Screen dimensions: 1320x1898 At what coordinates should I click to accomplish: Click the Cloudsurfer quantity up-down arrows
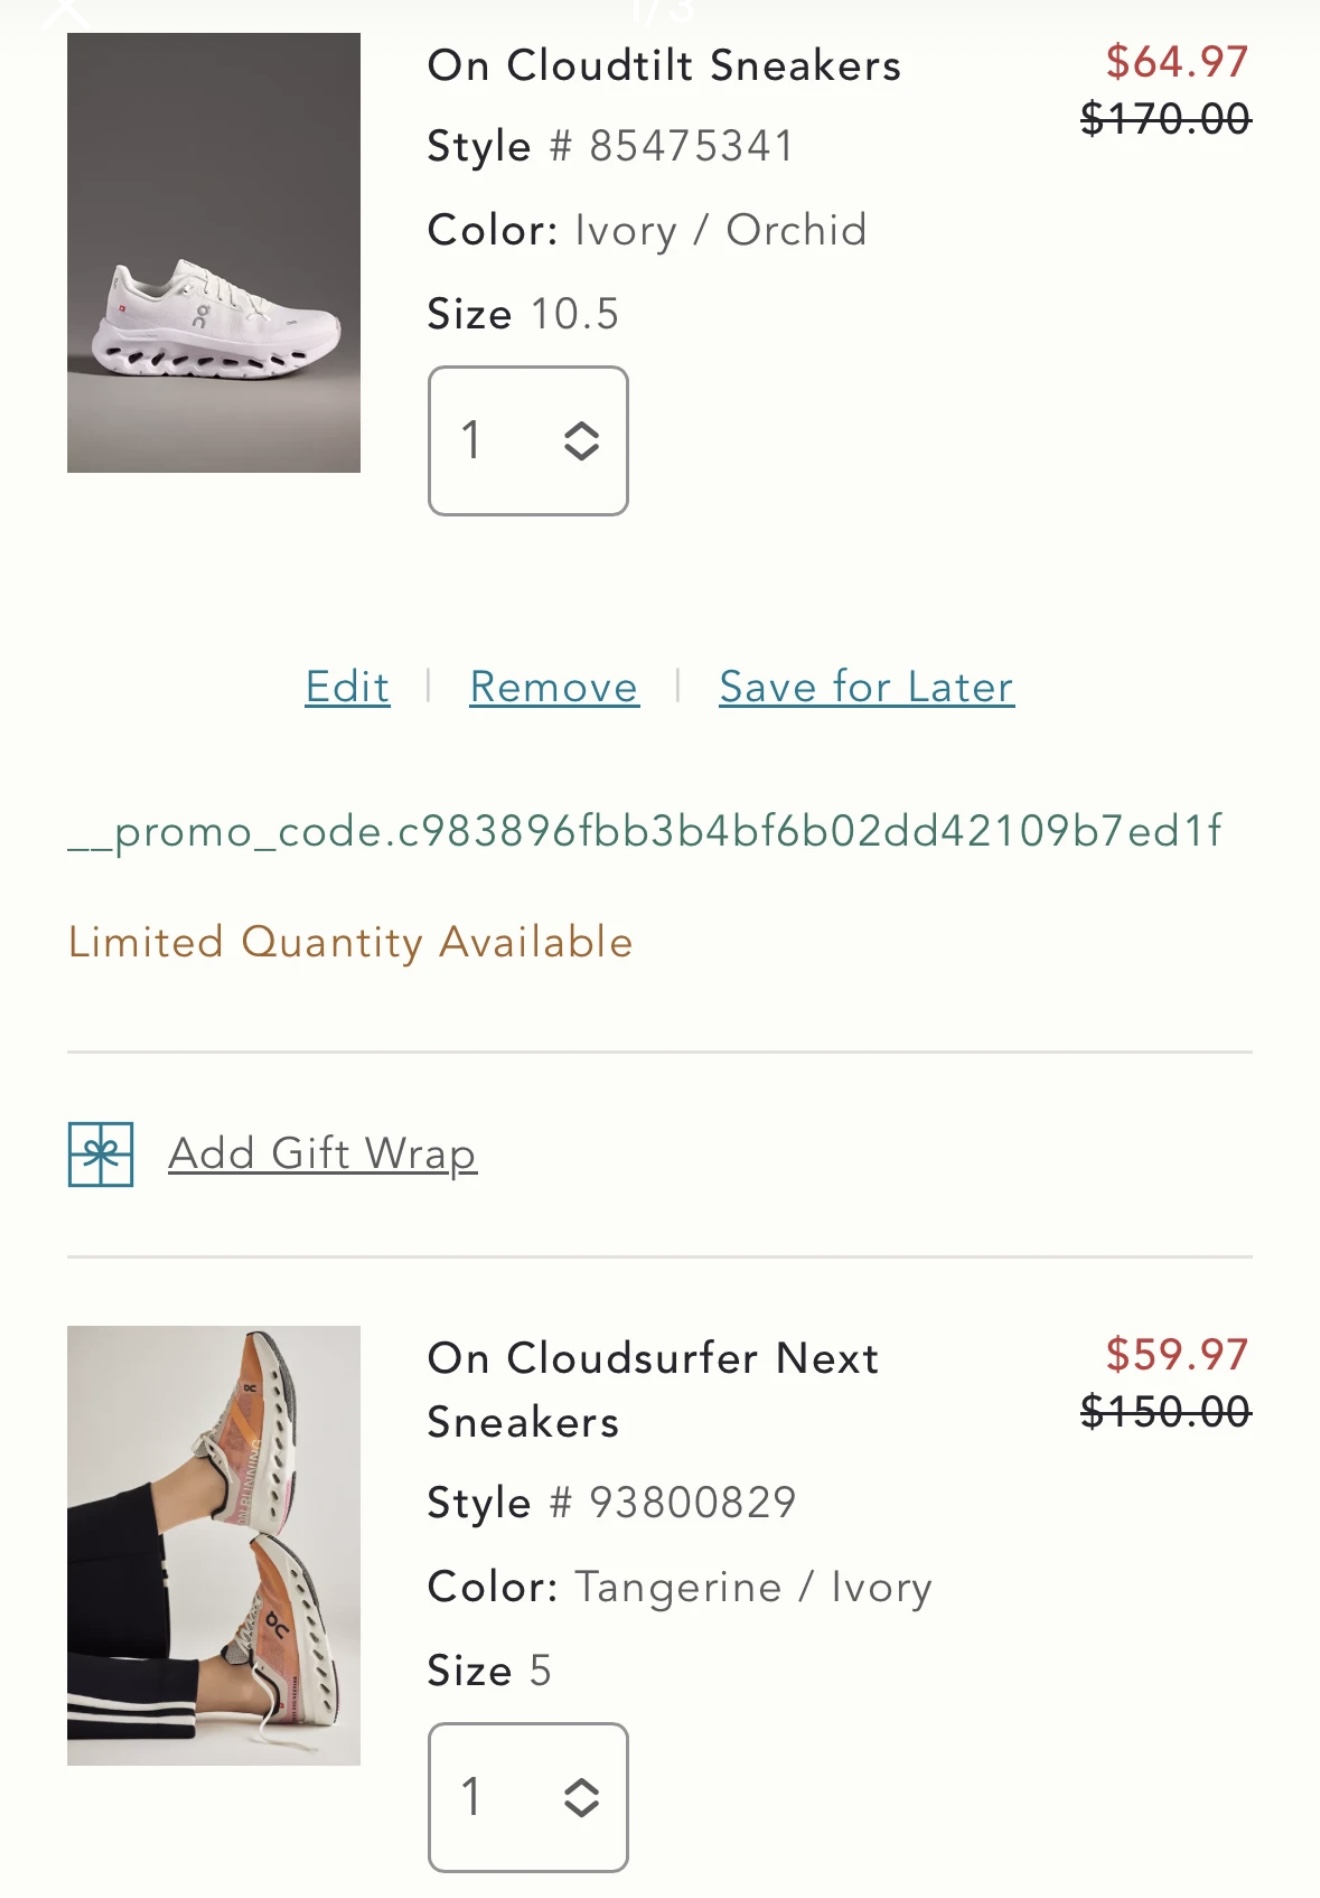(x=581, y=1797)
